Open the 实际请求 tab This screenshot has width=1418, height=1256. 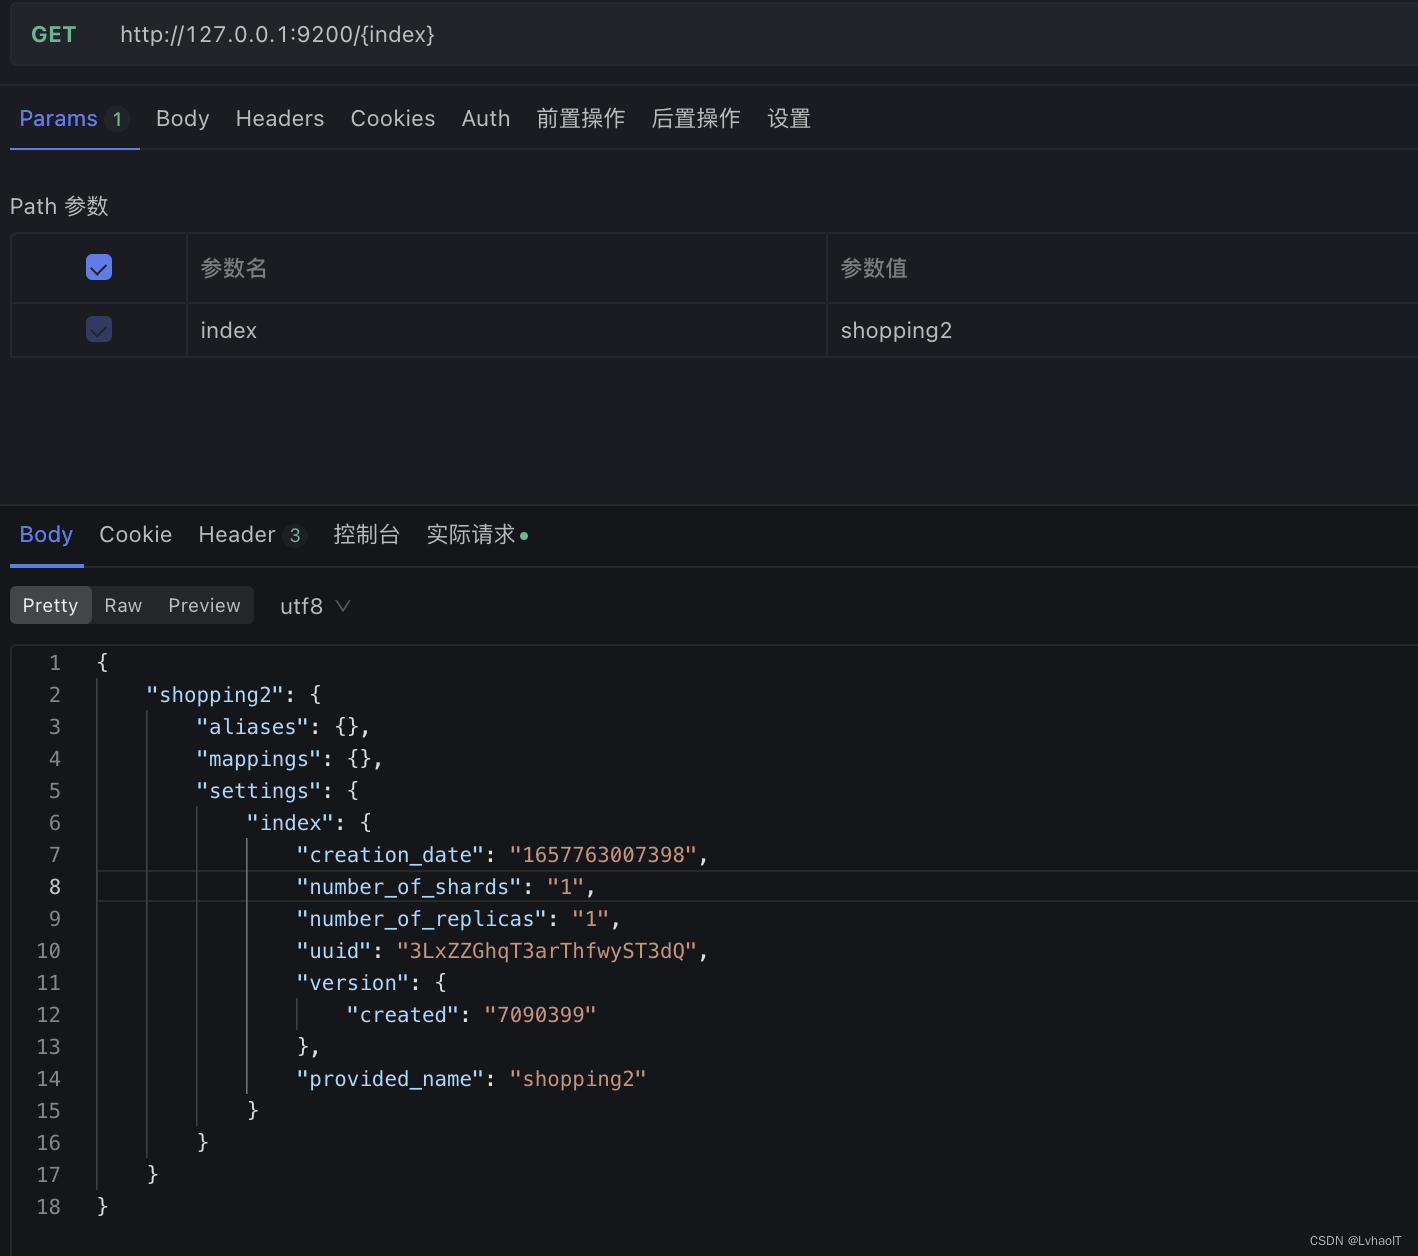click(x=477, y=535)
